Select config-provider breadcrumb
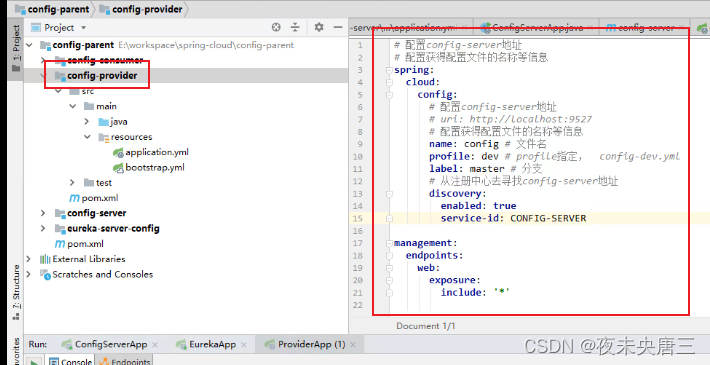The image size is (710, 365). coord(142,9)
